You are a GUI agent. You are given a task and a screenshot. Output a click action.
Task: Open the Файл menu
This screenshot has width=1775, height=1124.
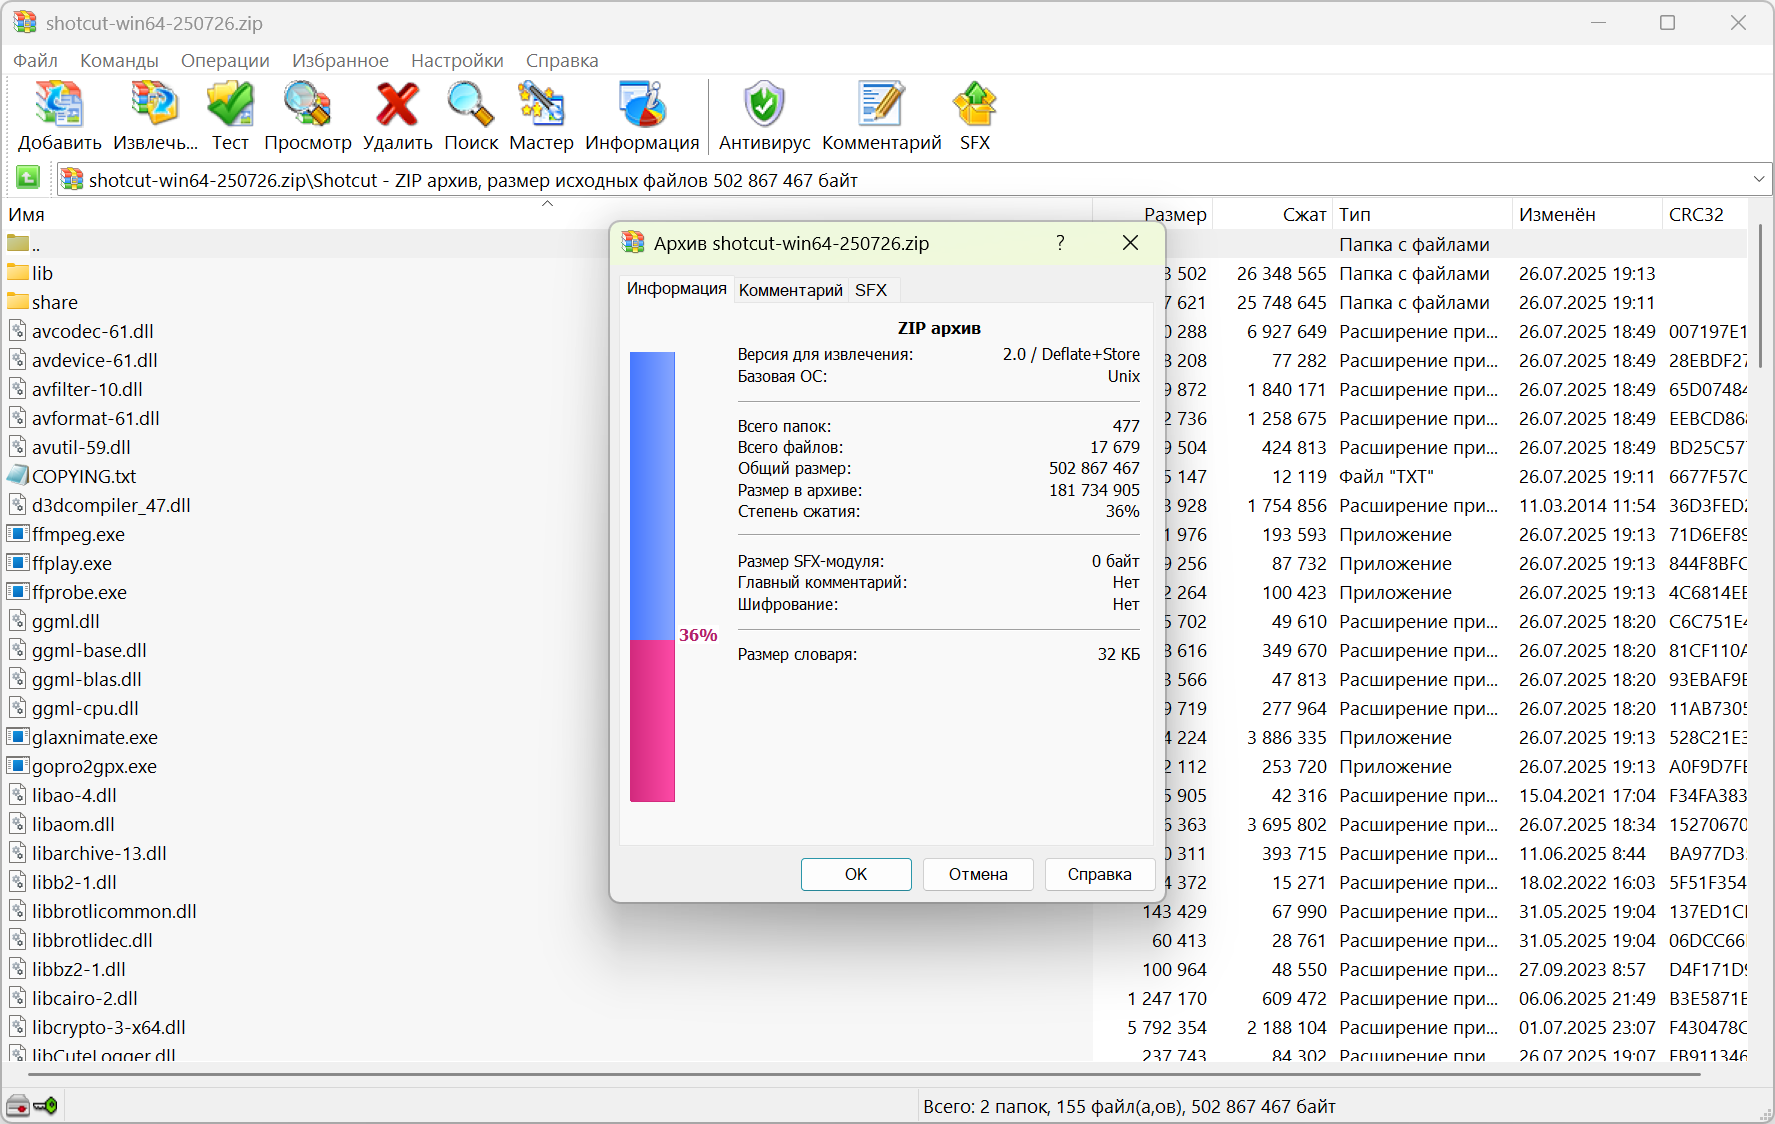coord(35,61)
